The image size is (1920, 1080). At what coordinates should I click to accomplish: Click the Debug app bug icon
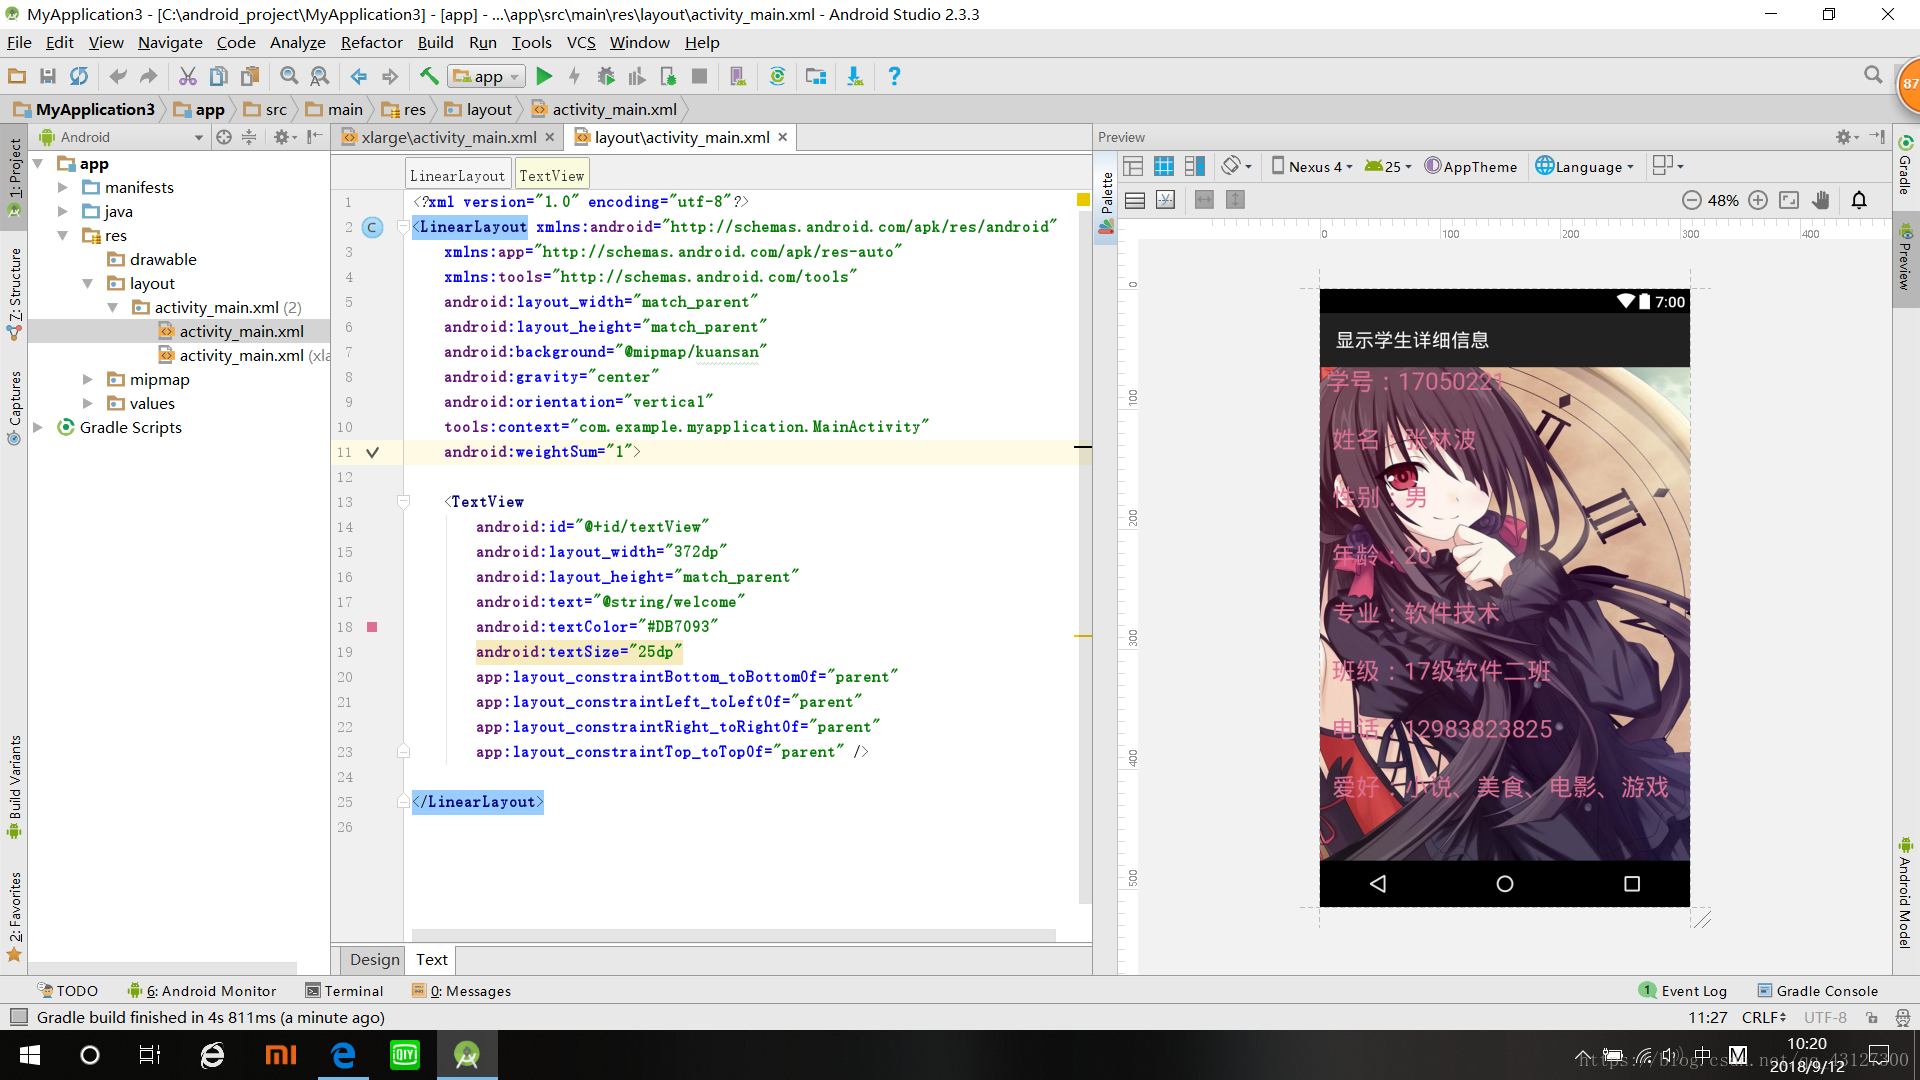(606, 76)
